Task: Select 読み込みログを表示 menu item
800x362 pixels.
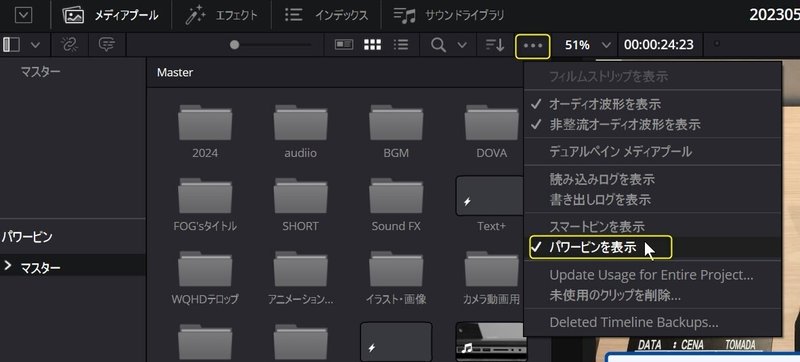Action: pyautogui.click(x=653, y=179)
